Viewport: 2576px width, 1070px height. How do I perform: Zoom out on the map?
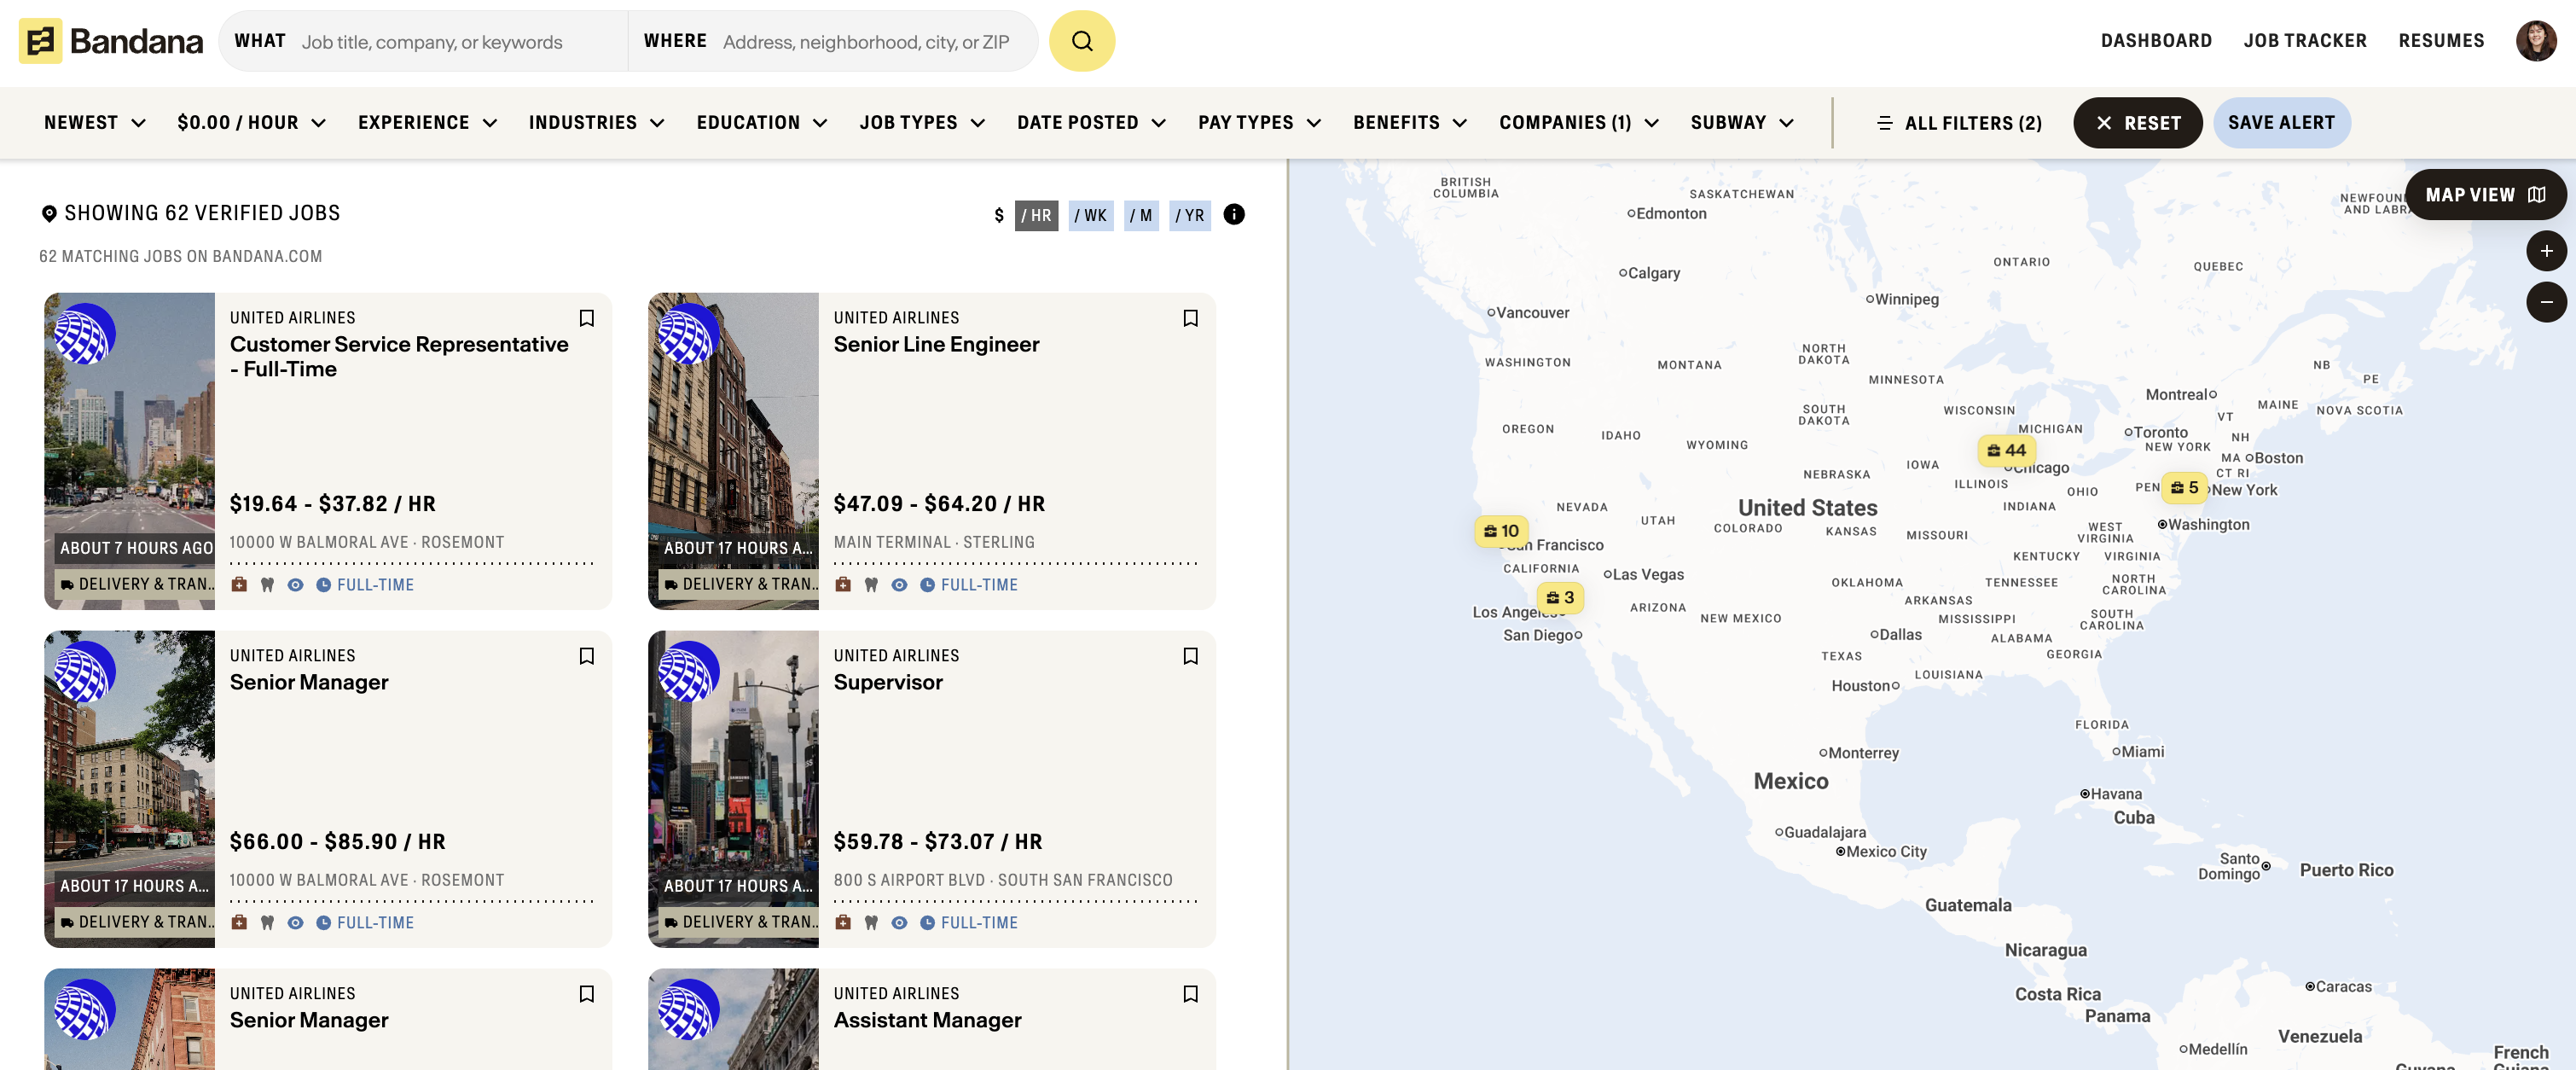click(x=2545, y=302)
